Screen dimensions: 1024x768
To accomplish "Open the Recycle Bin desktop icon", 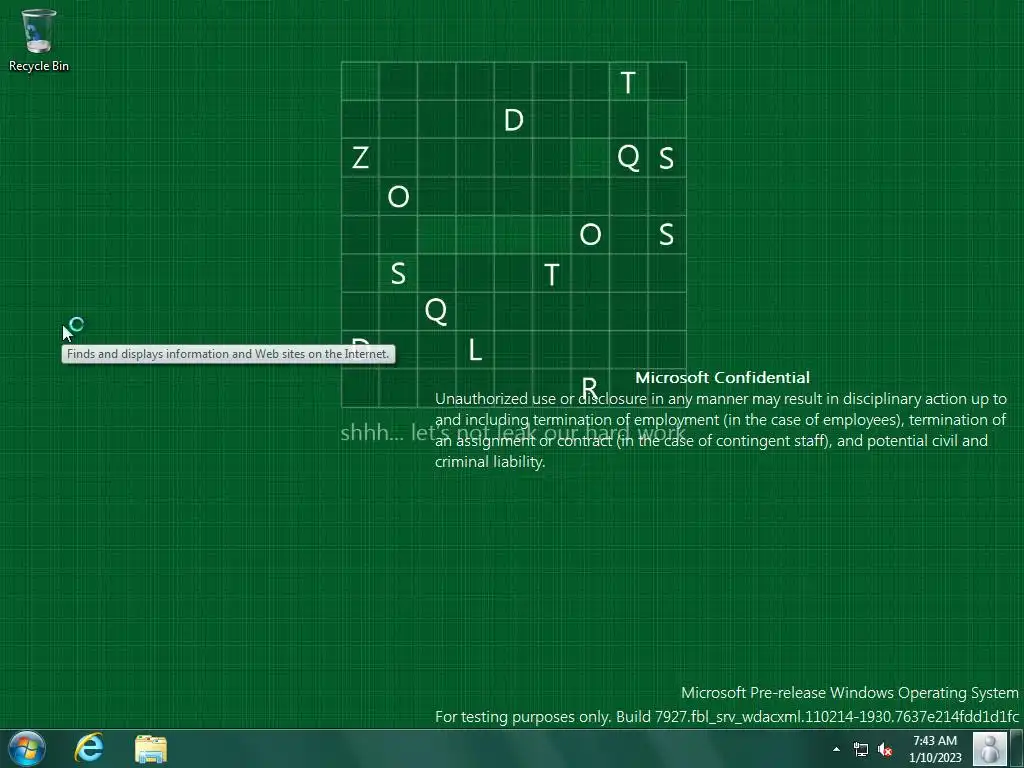I will 39,40.
